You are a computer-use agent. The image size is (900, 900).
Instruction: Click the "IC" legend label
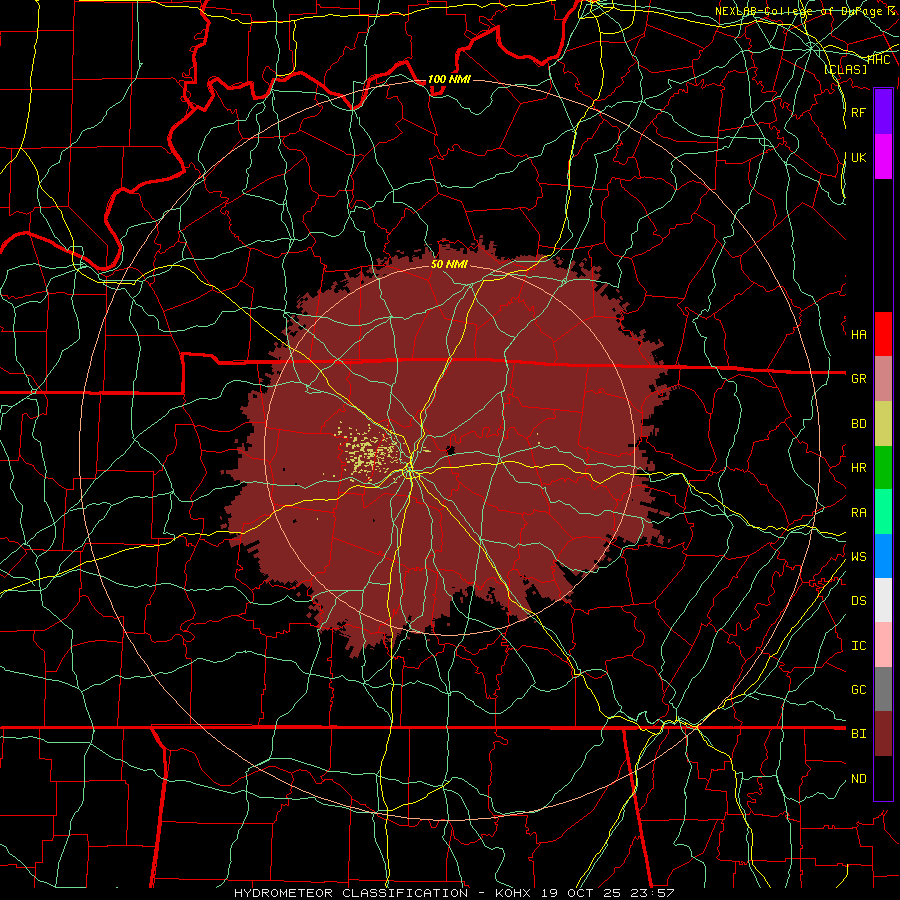coord(858,646)
